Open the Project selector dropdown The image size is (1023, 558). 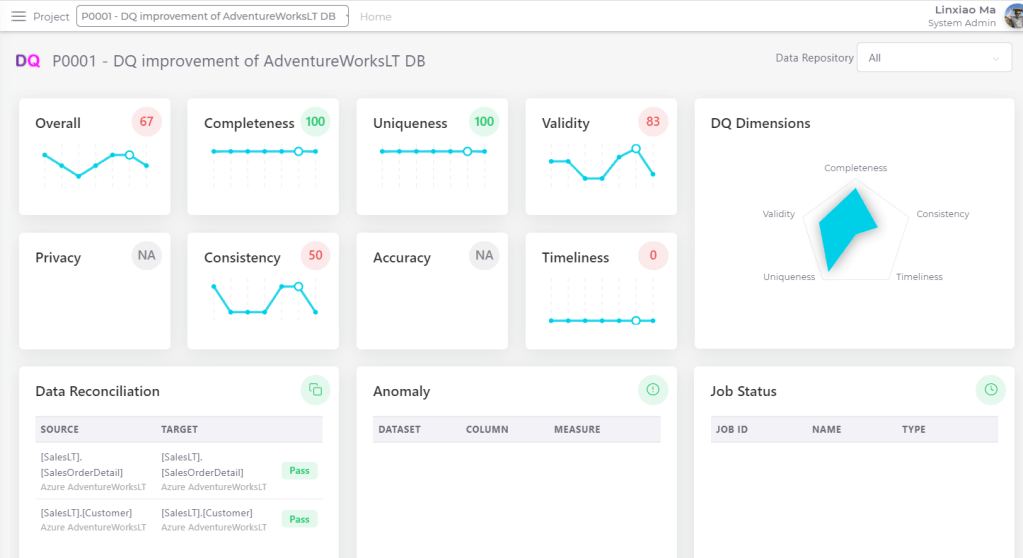coord(213,17)
